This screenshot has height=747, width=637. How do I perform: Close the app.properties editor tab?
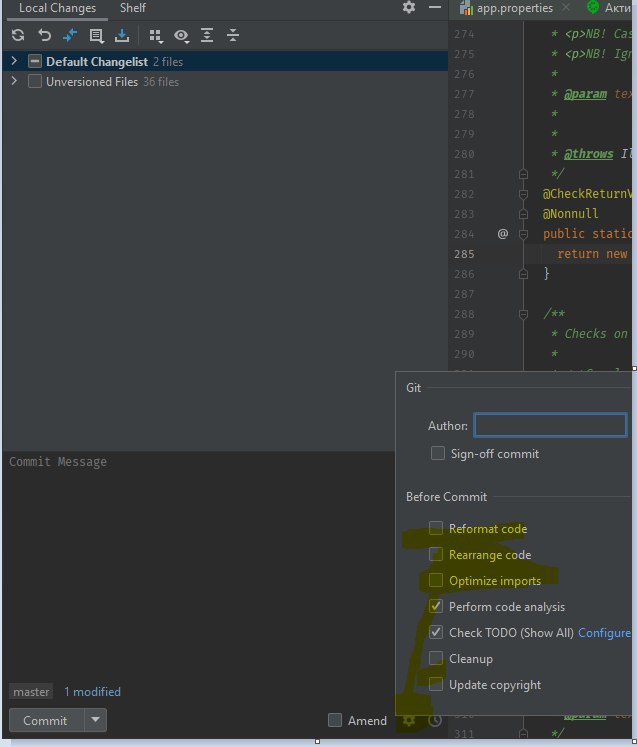click(566, 7)
